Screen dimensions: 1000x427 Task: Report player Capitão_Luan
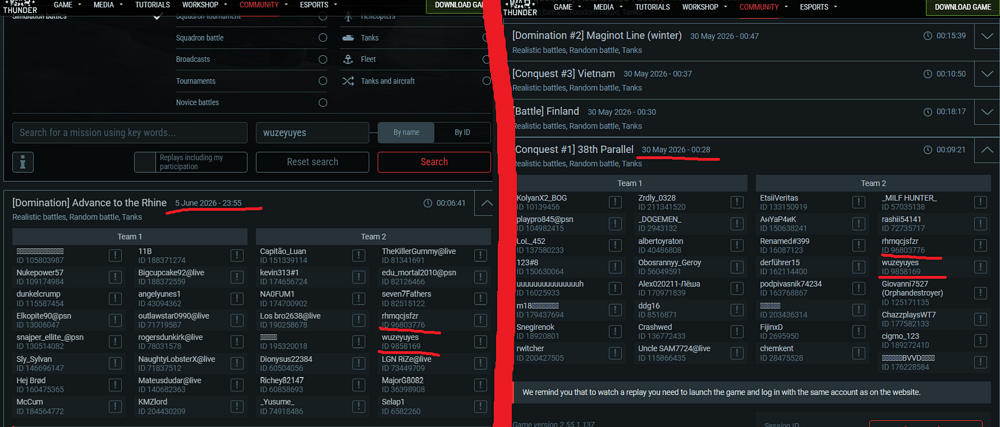pos(358,256)
